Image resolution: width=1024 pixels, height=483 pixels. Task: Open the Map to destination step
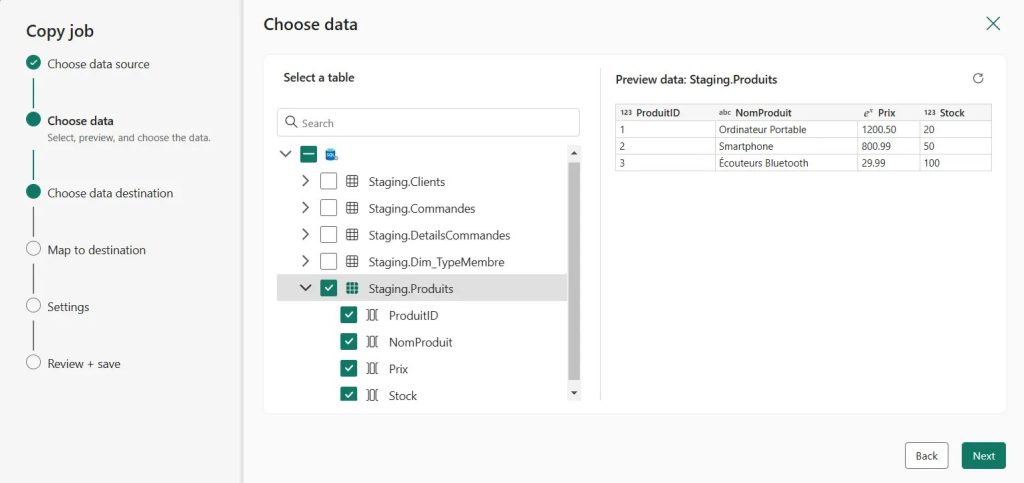pyautogui.click(x=97, y=250)
